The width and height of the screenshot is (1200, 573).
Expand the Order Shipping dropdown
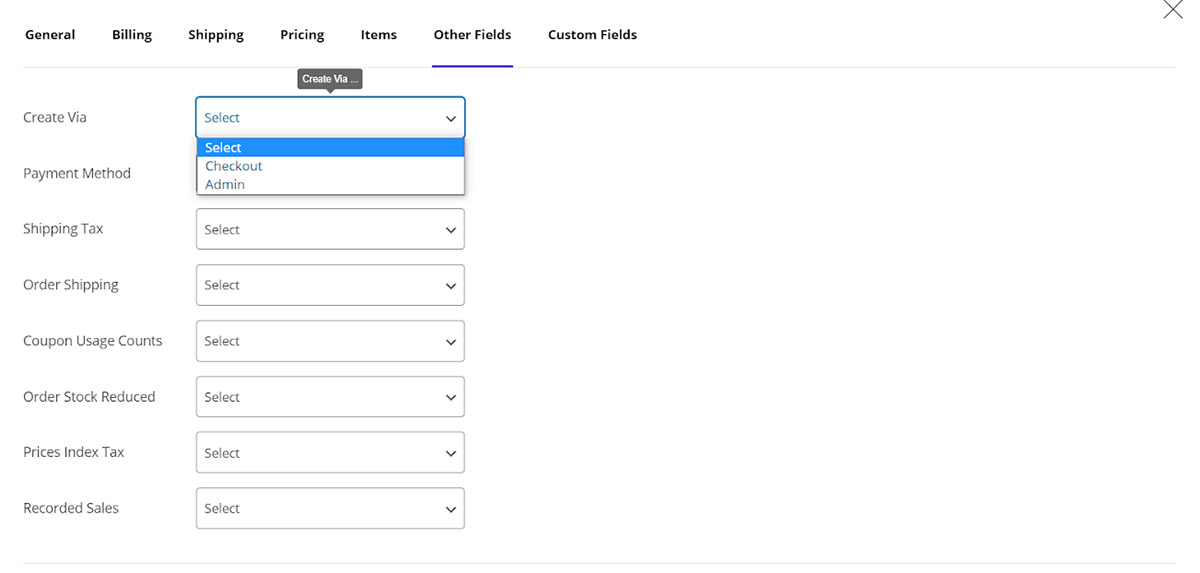tap(330, 285)
